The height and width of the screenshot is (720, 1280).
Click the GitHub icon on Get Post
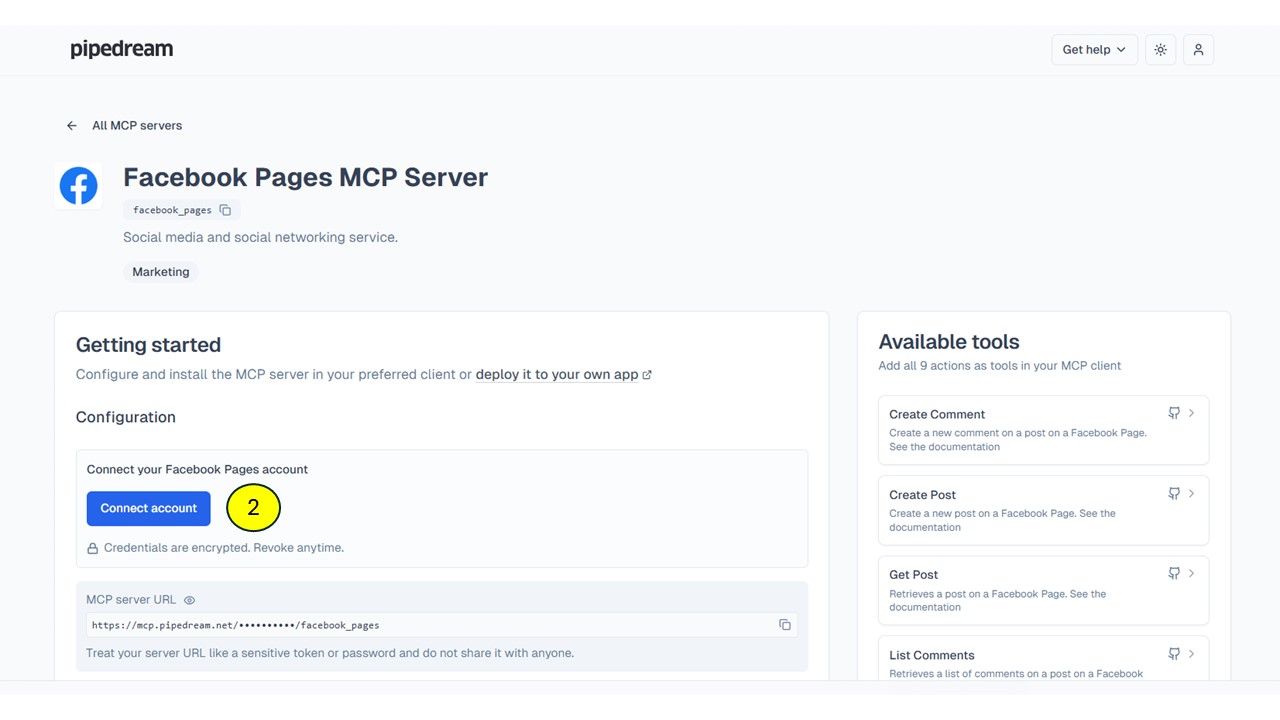(1174, 574)
